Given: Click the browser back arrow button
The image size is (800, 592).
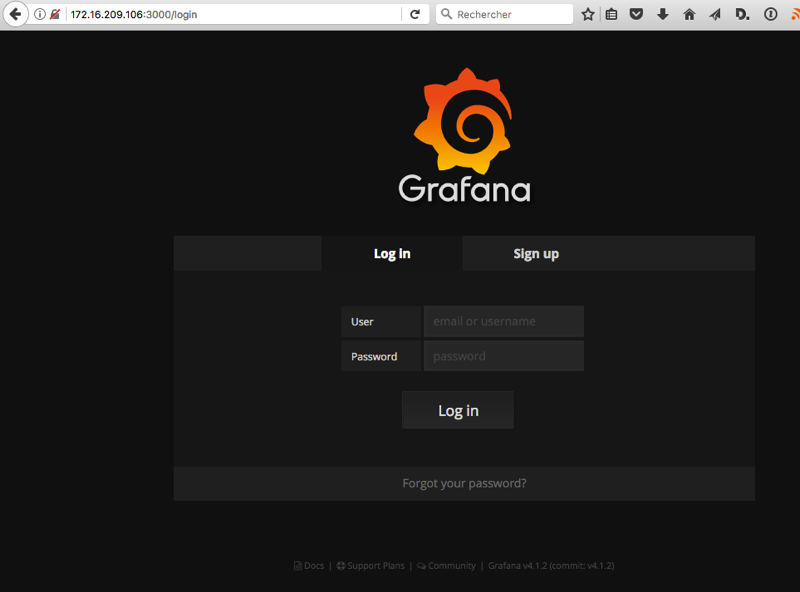Looking at the screenshot, I should click(16, 15).
